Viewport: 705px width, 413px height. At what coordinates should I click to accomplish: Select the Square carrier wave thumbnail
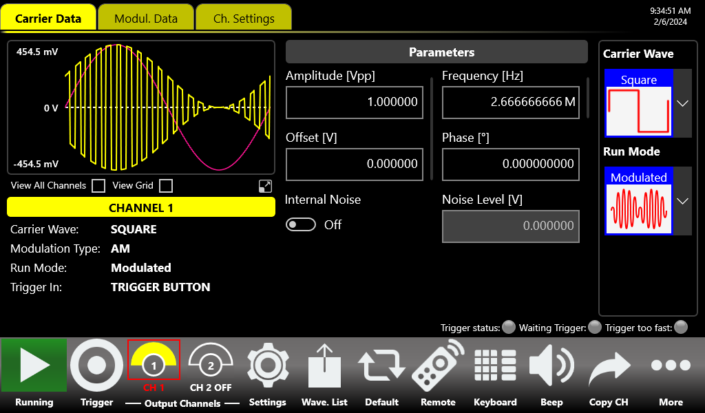pyautogui.click(x=638, y=103)
